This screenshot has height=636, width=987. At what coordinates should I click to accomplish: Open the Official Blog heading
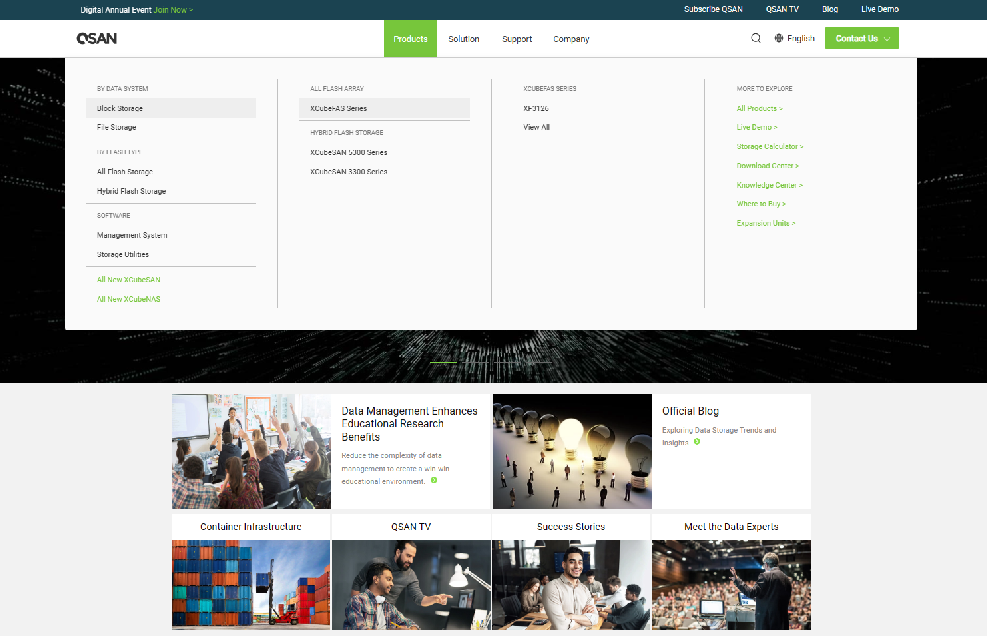point(691,411)
